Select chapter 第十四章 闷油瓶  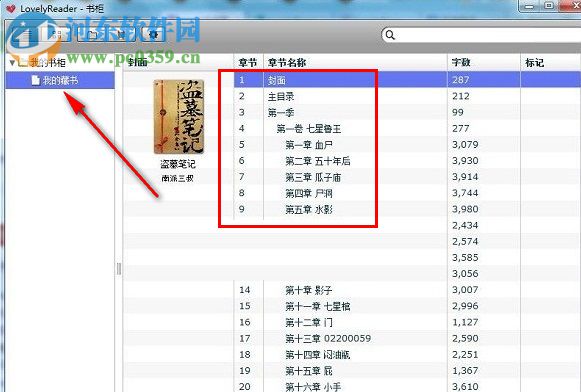(318, 355)
